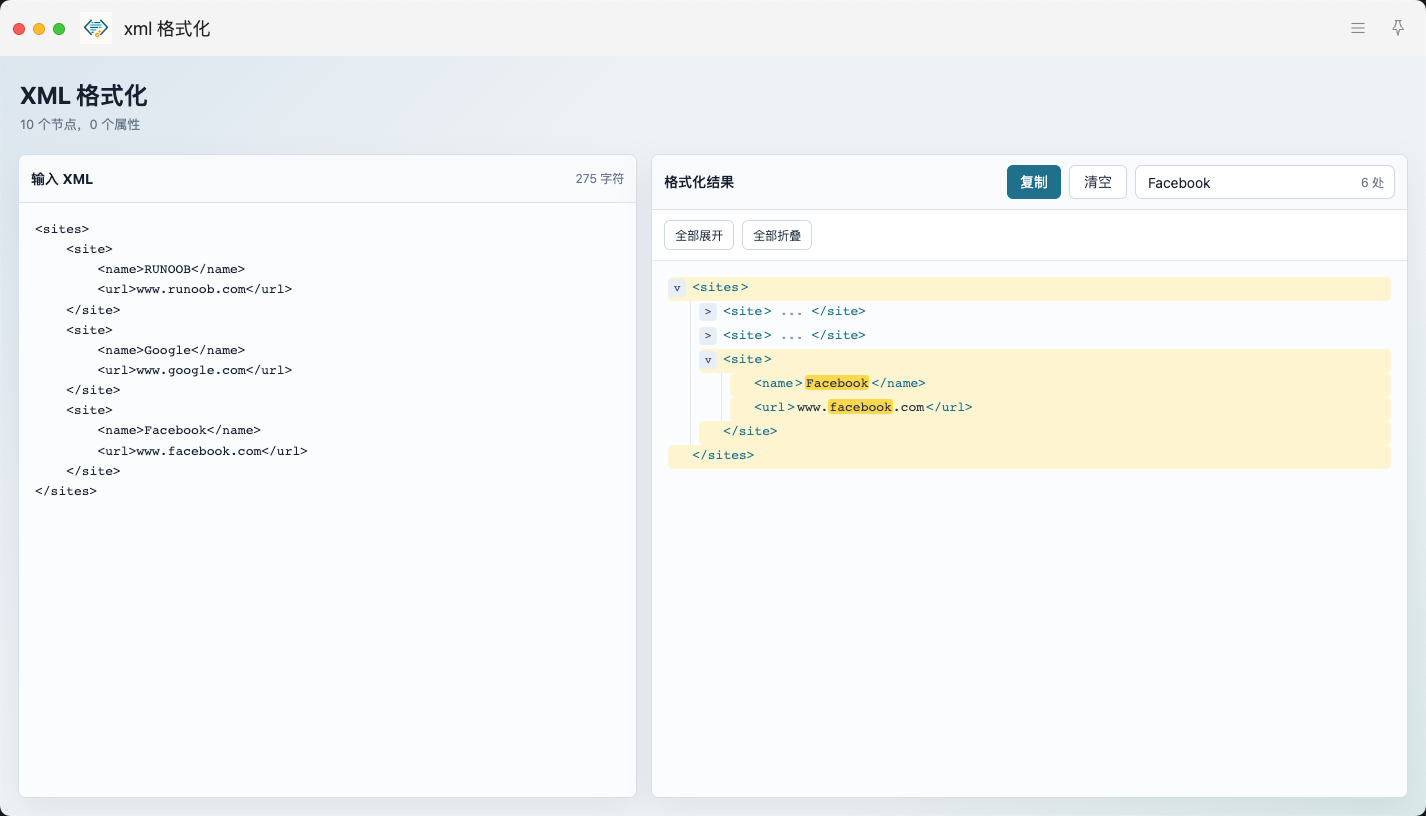The width and height of the screenshot is (1426, 816).
Task: Click the xml 格式化 window title text
Action: tap(167, 29)
